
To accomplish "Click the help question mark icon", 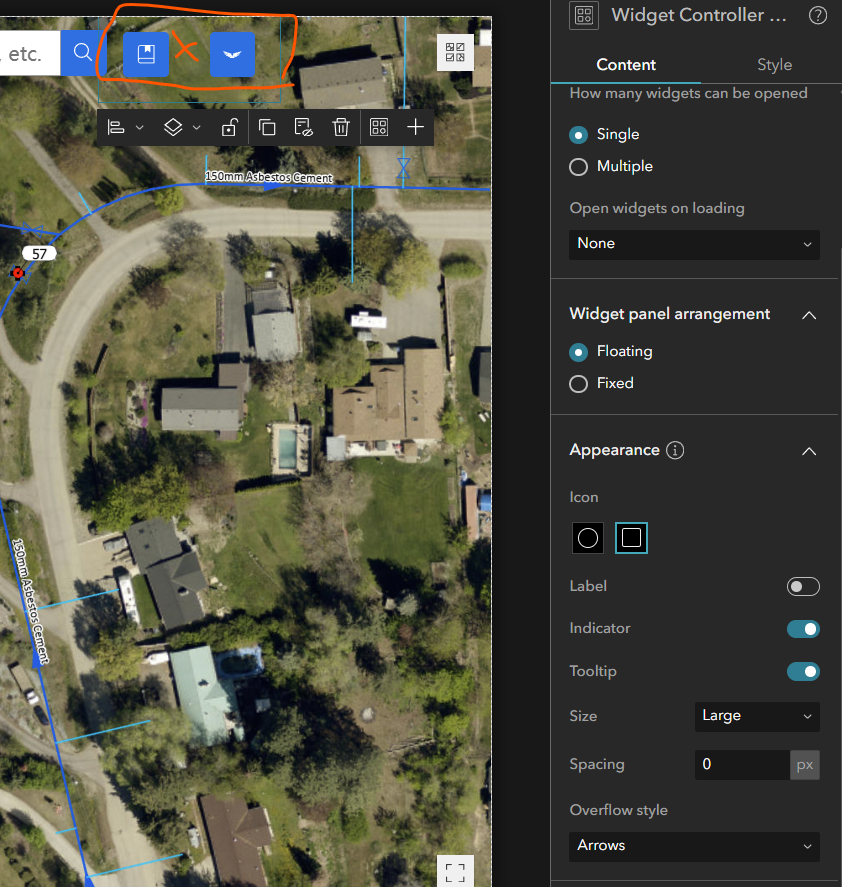I will 817,15.
